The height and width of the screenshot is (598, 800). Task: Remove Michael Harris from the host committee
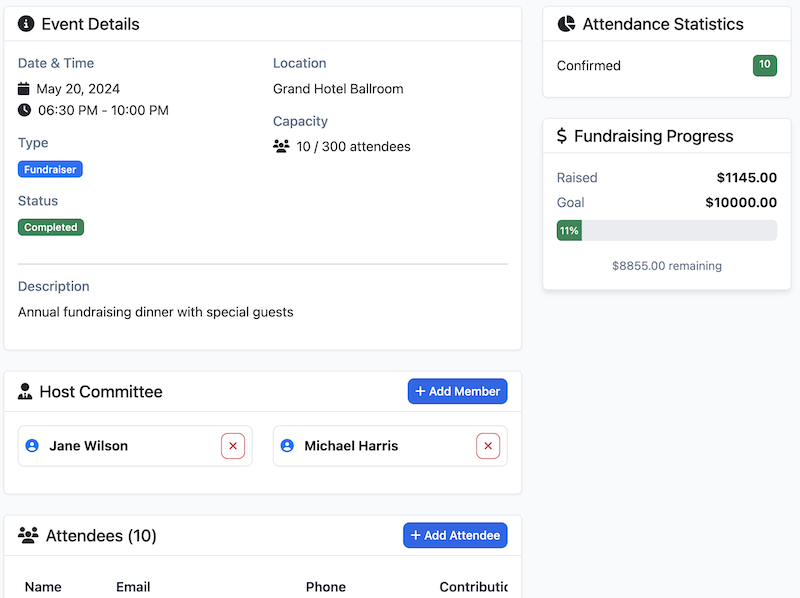[488, 446]
